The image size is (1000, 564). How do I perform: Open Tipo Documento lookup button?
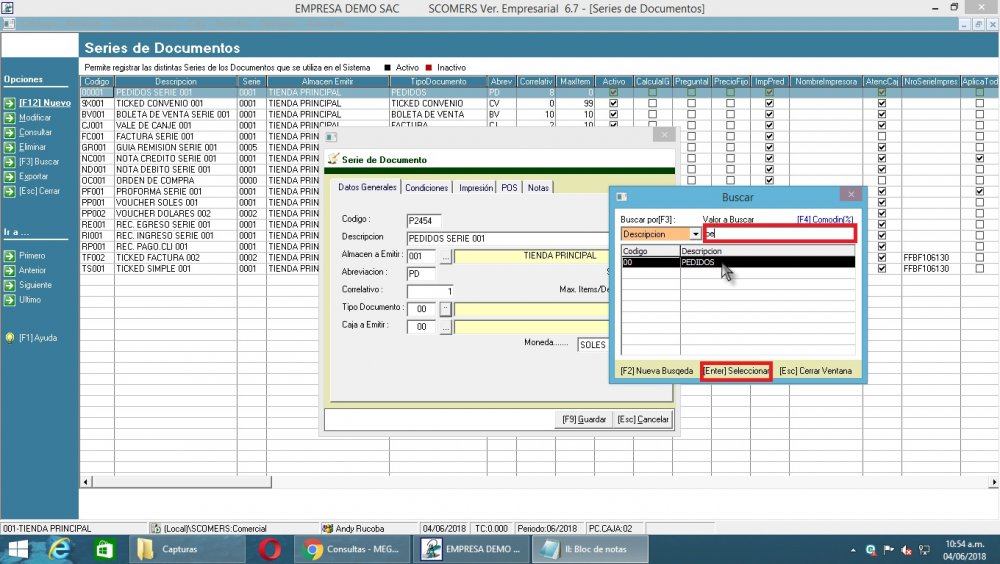coord(445,309)
